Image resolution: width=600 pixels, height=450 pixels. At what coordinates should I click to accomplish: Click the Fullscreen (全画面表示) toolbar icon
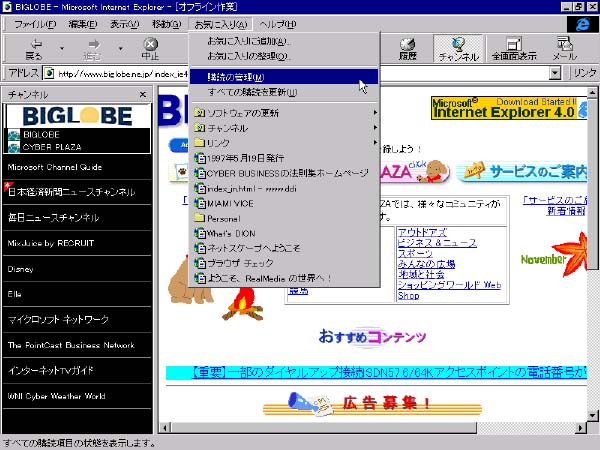click(x=514, y=49)
